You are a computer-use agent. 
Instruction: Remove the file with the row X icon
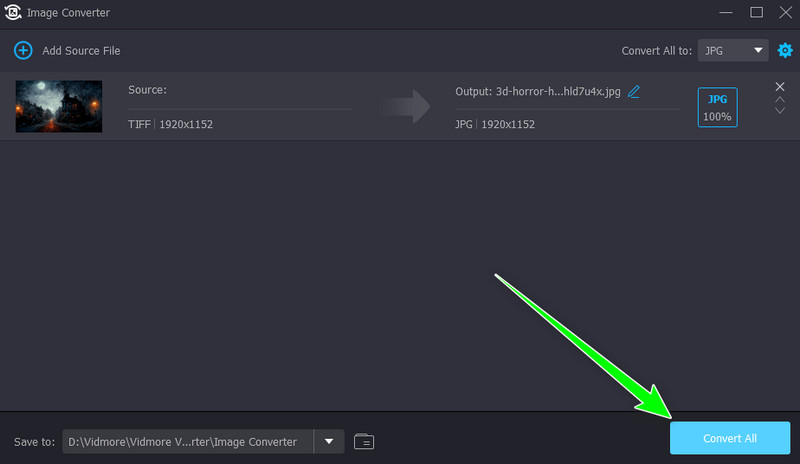tap(780, 87)
